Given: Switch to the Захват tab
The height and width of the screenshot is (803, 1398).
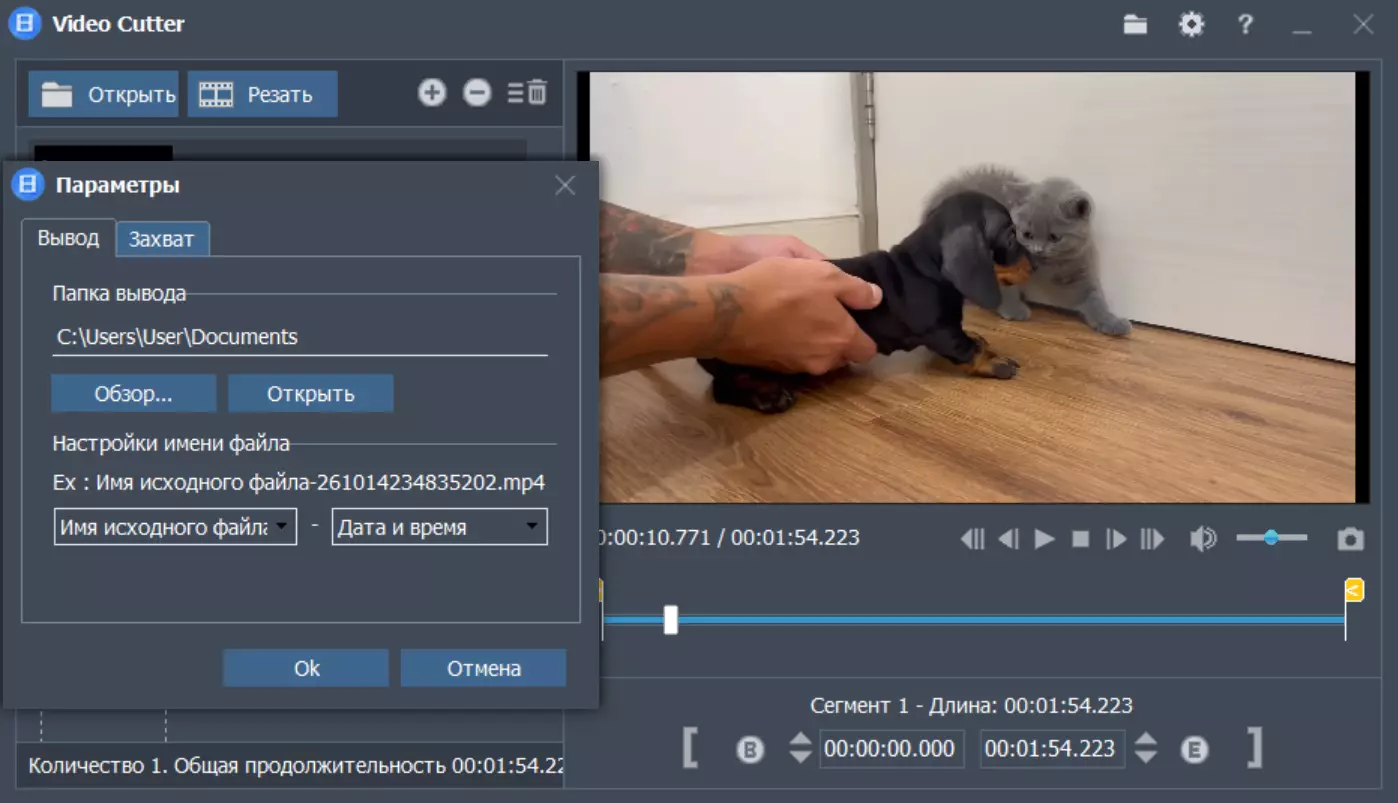Looking at the screenshot, I should pyautogui.click(x=162, y=239).
